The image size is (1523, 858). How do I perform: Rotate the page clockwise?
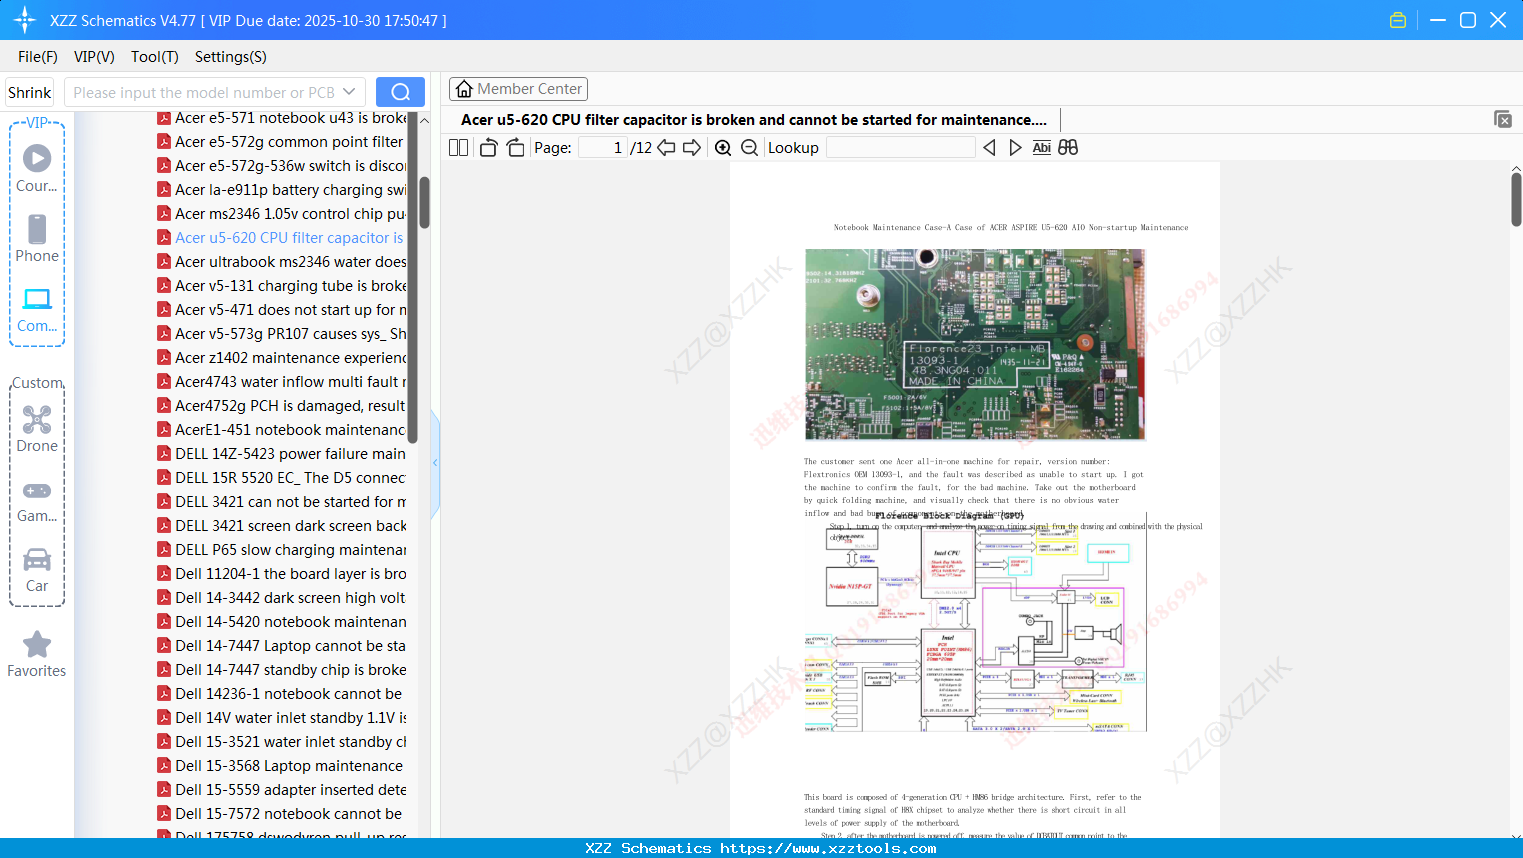tap(515, 148)
